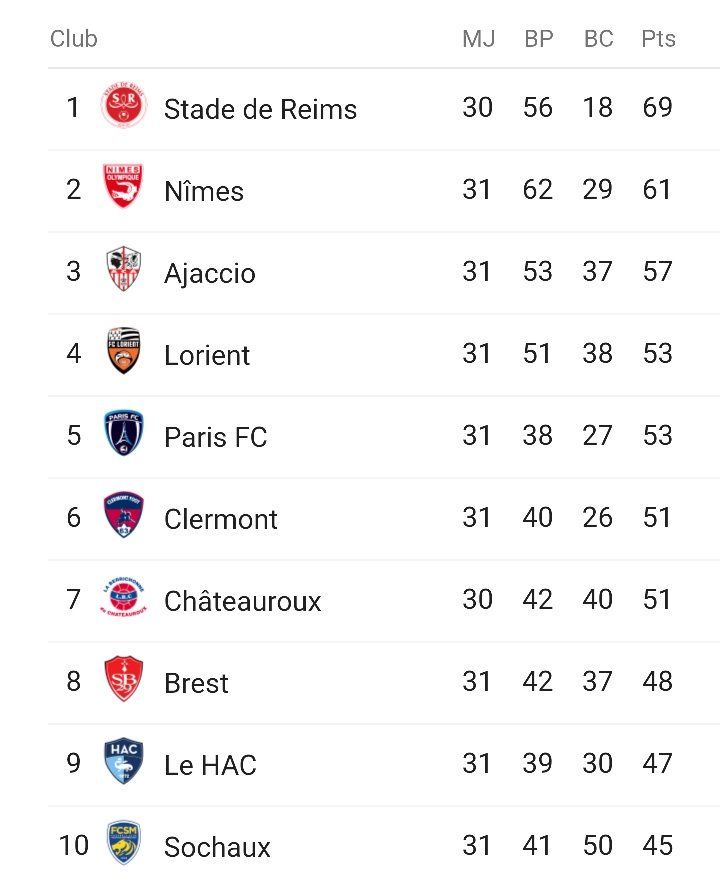Click the Clermont Foot crest
This screenshot has width=720, height=885.
tap(124, 517)
